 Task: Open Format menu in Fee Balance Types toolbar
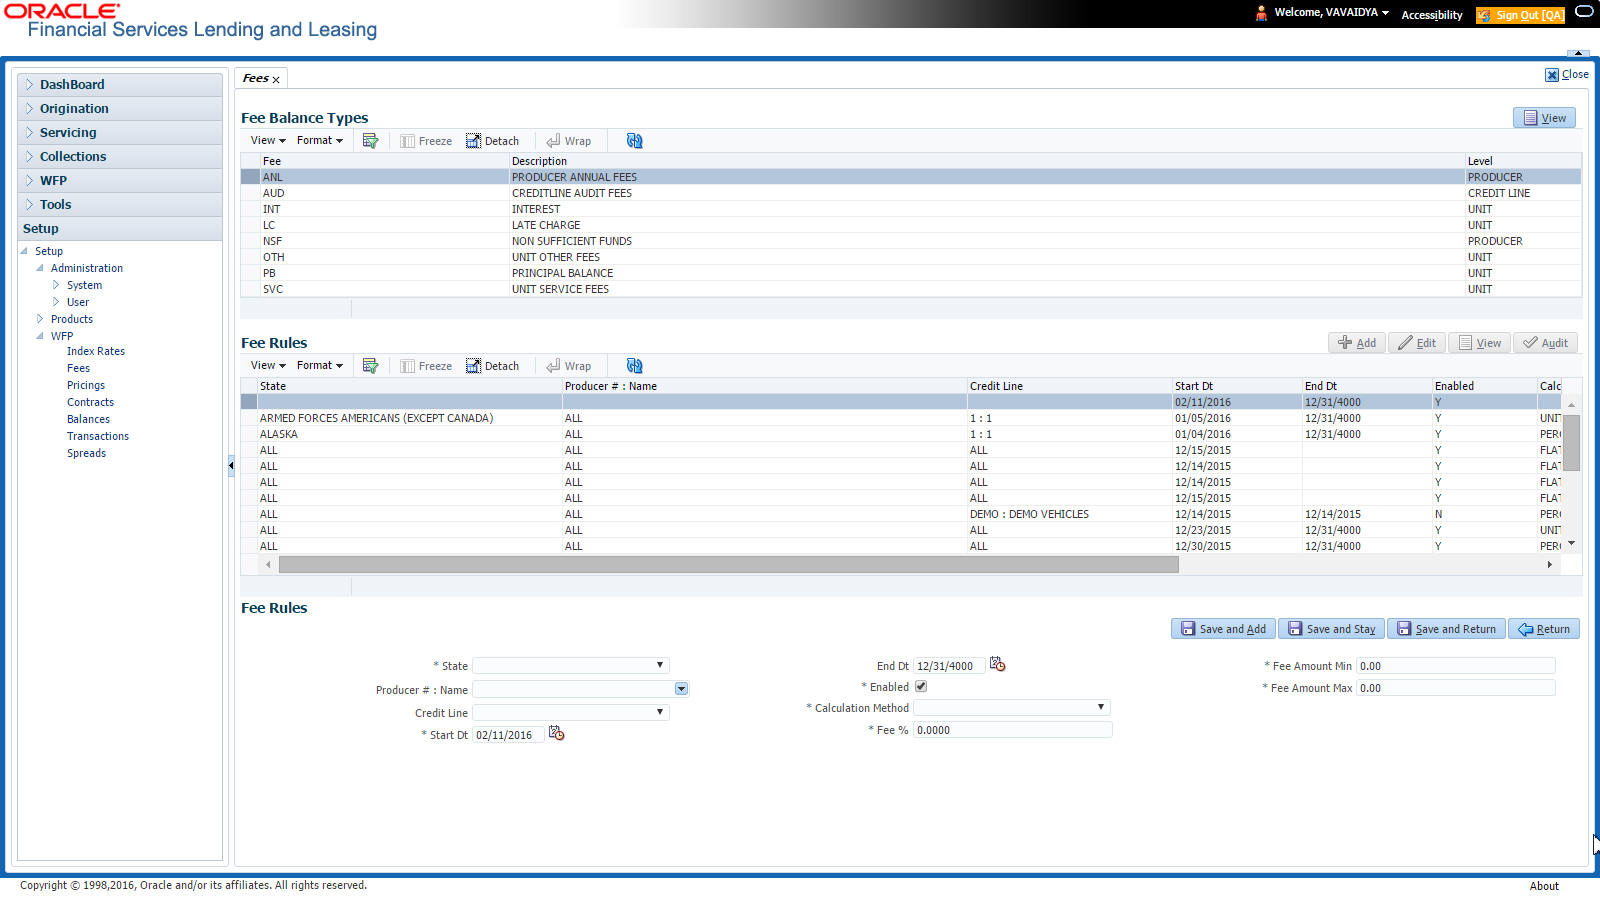[x=320, y=141]
